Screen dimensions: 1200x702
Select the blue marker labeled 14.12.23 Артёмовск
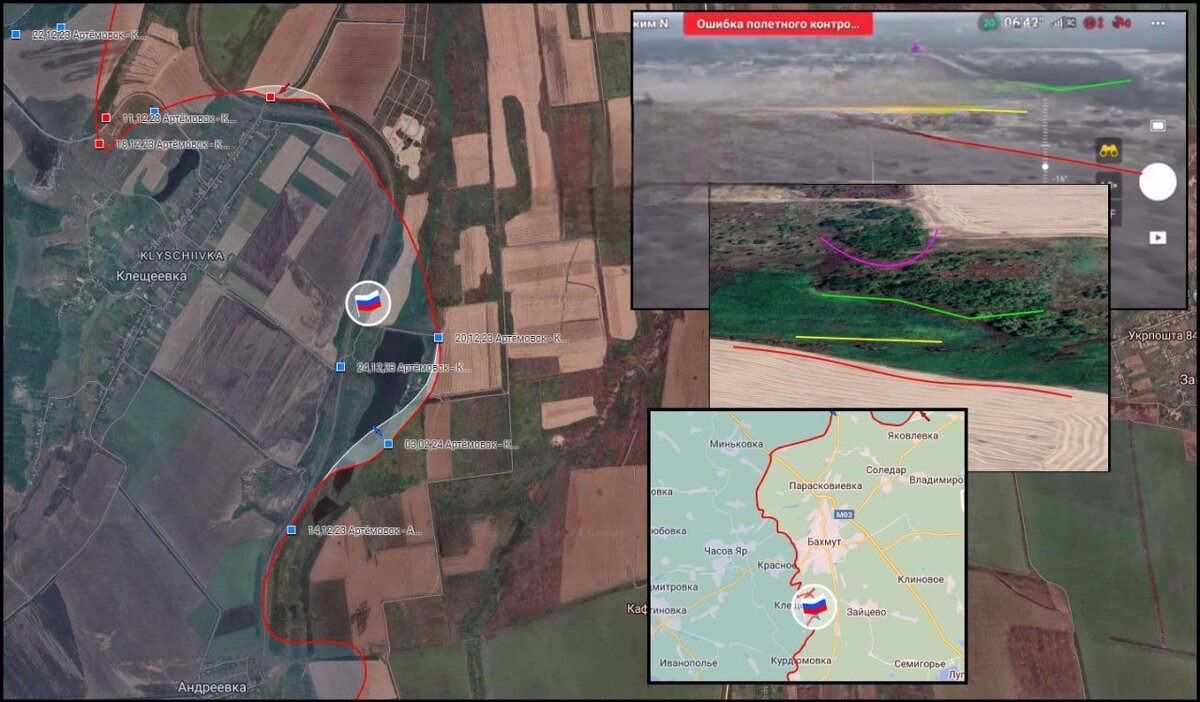(x=291, y=530)
